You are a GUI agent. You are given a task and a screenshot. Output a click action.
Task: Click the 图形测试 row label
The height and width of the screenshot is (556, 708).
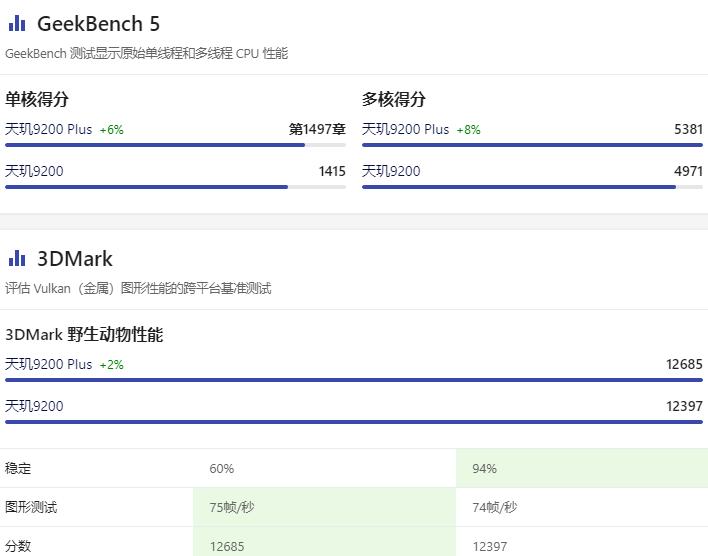coord(31,507)
